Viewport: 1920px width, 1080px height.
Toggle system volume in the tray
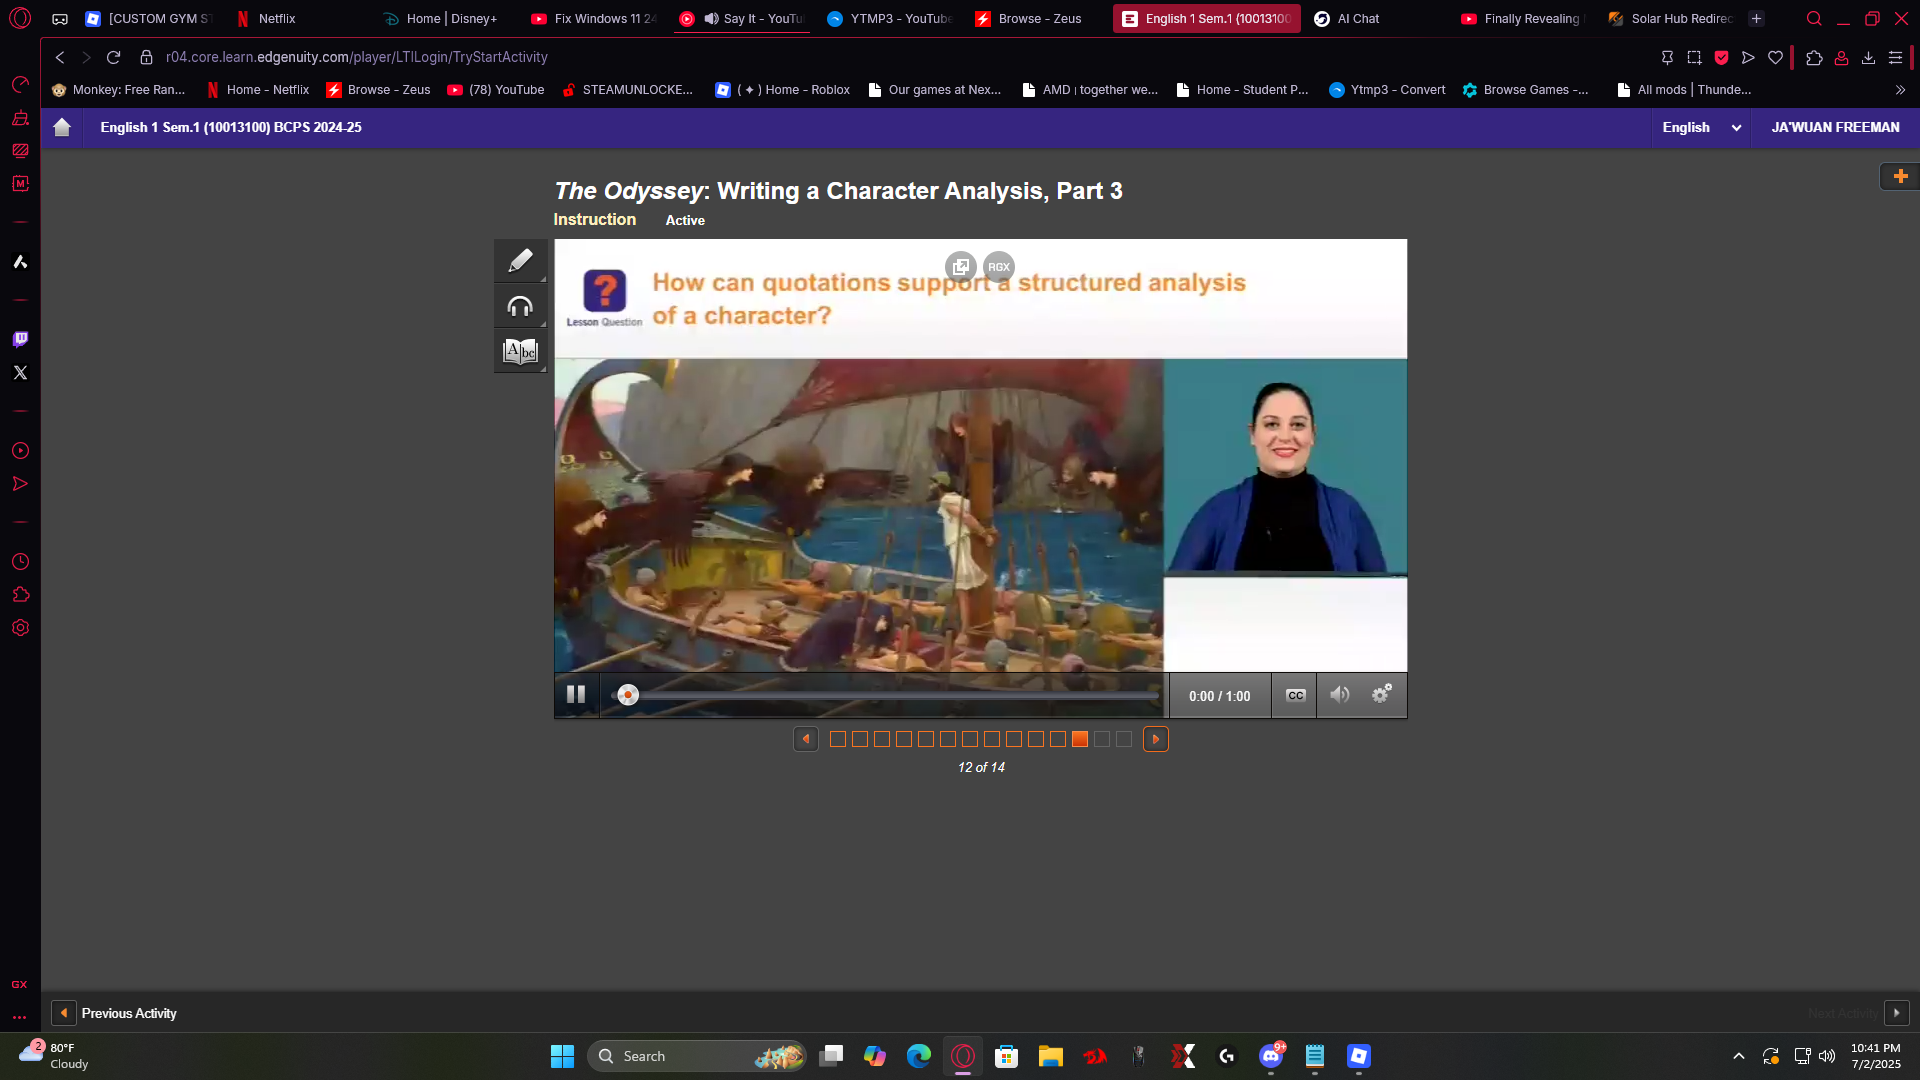pos(1827,1056)
